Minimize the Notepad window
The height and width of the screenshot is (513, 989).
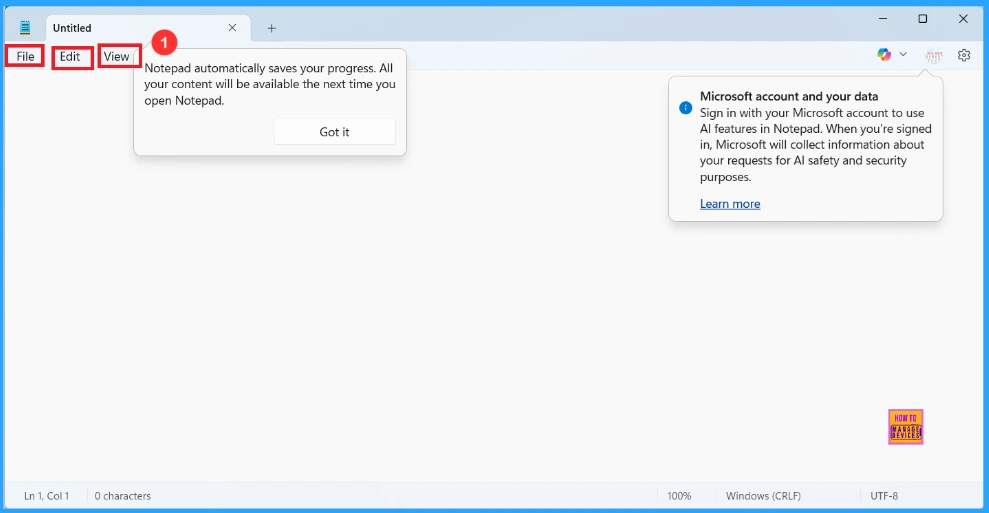tap(883, 19)
